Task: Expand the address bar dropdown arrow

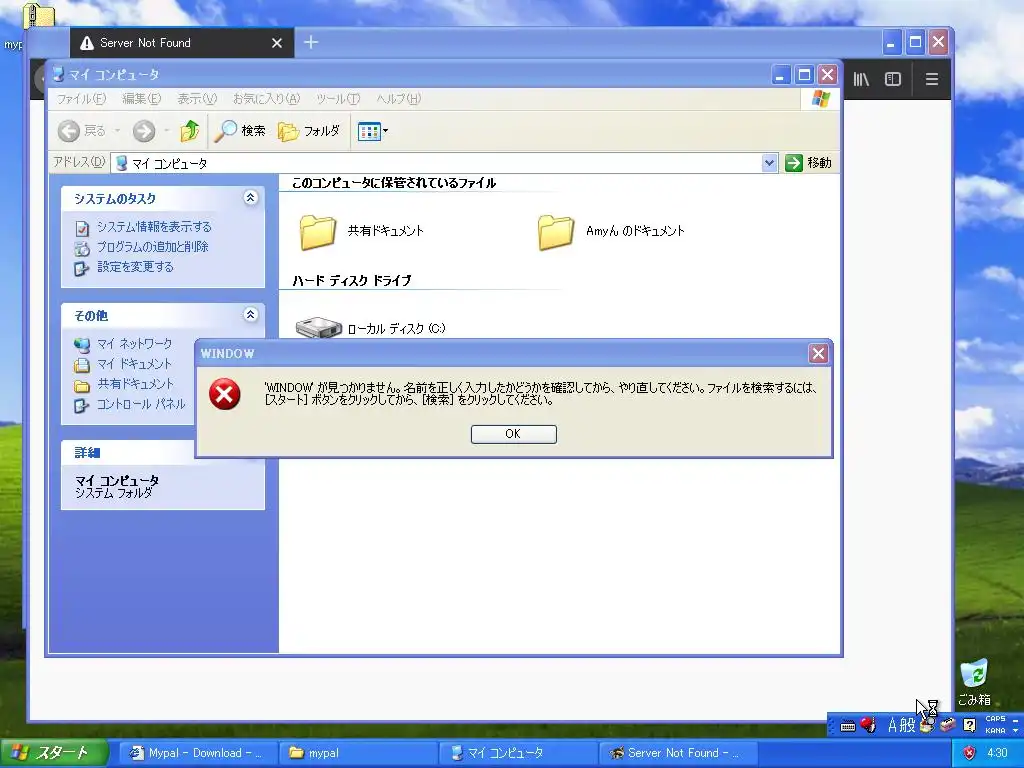Action: [769, 163]
